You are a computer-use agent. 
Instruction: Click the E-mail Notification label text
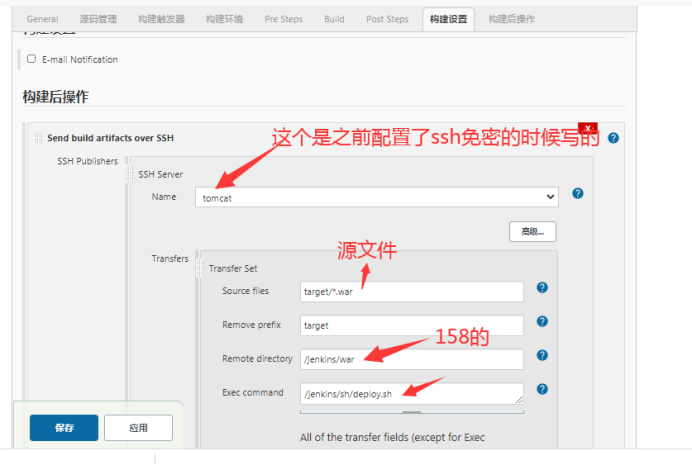tap(80, 60)
